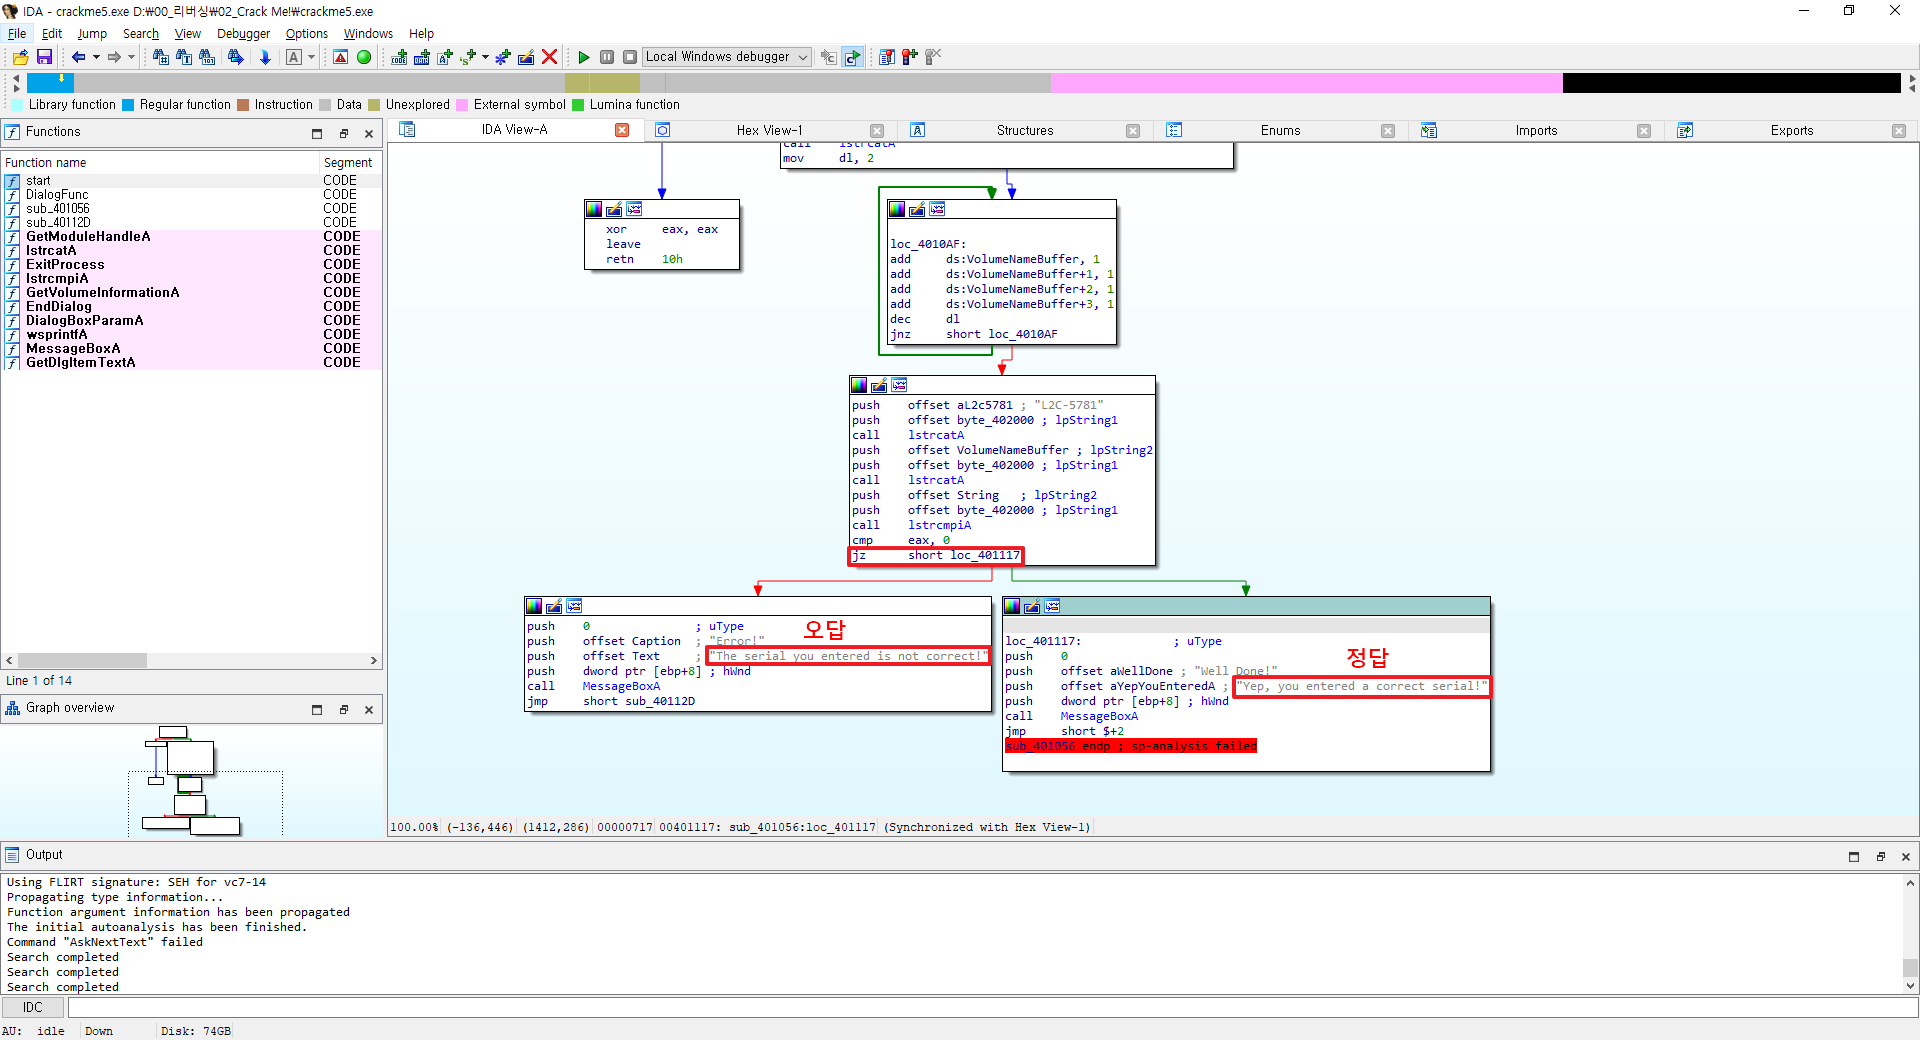Open the Windows menu
The image size is (1920, 1040).
pos(369,33)
